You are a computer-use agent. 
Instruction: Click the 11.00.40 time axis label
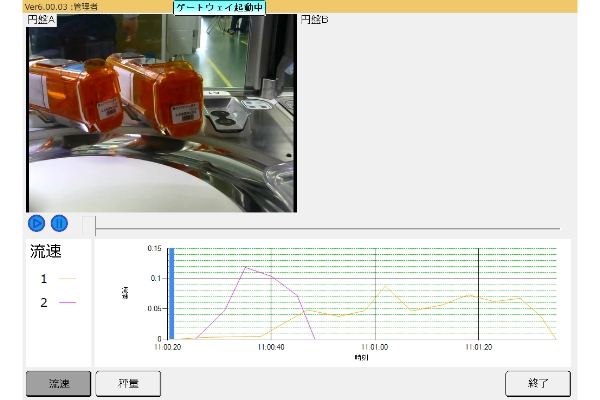(271, 347)
